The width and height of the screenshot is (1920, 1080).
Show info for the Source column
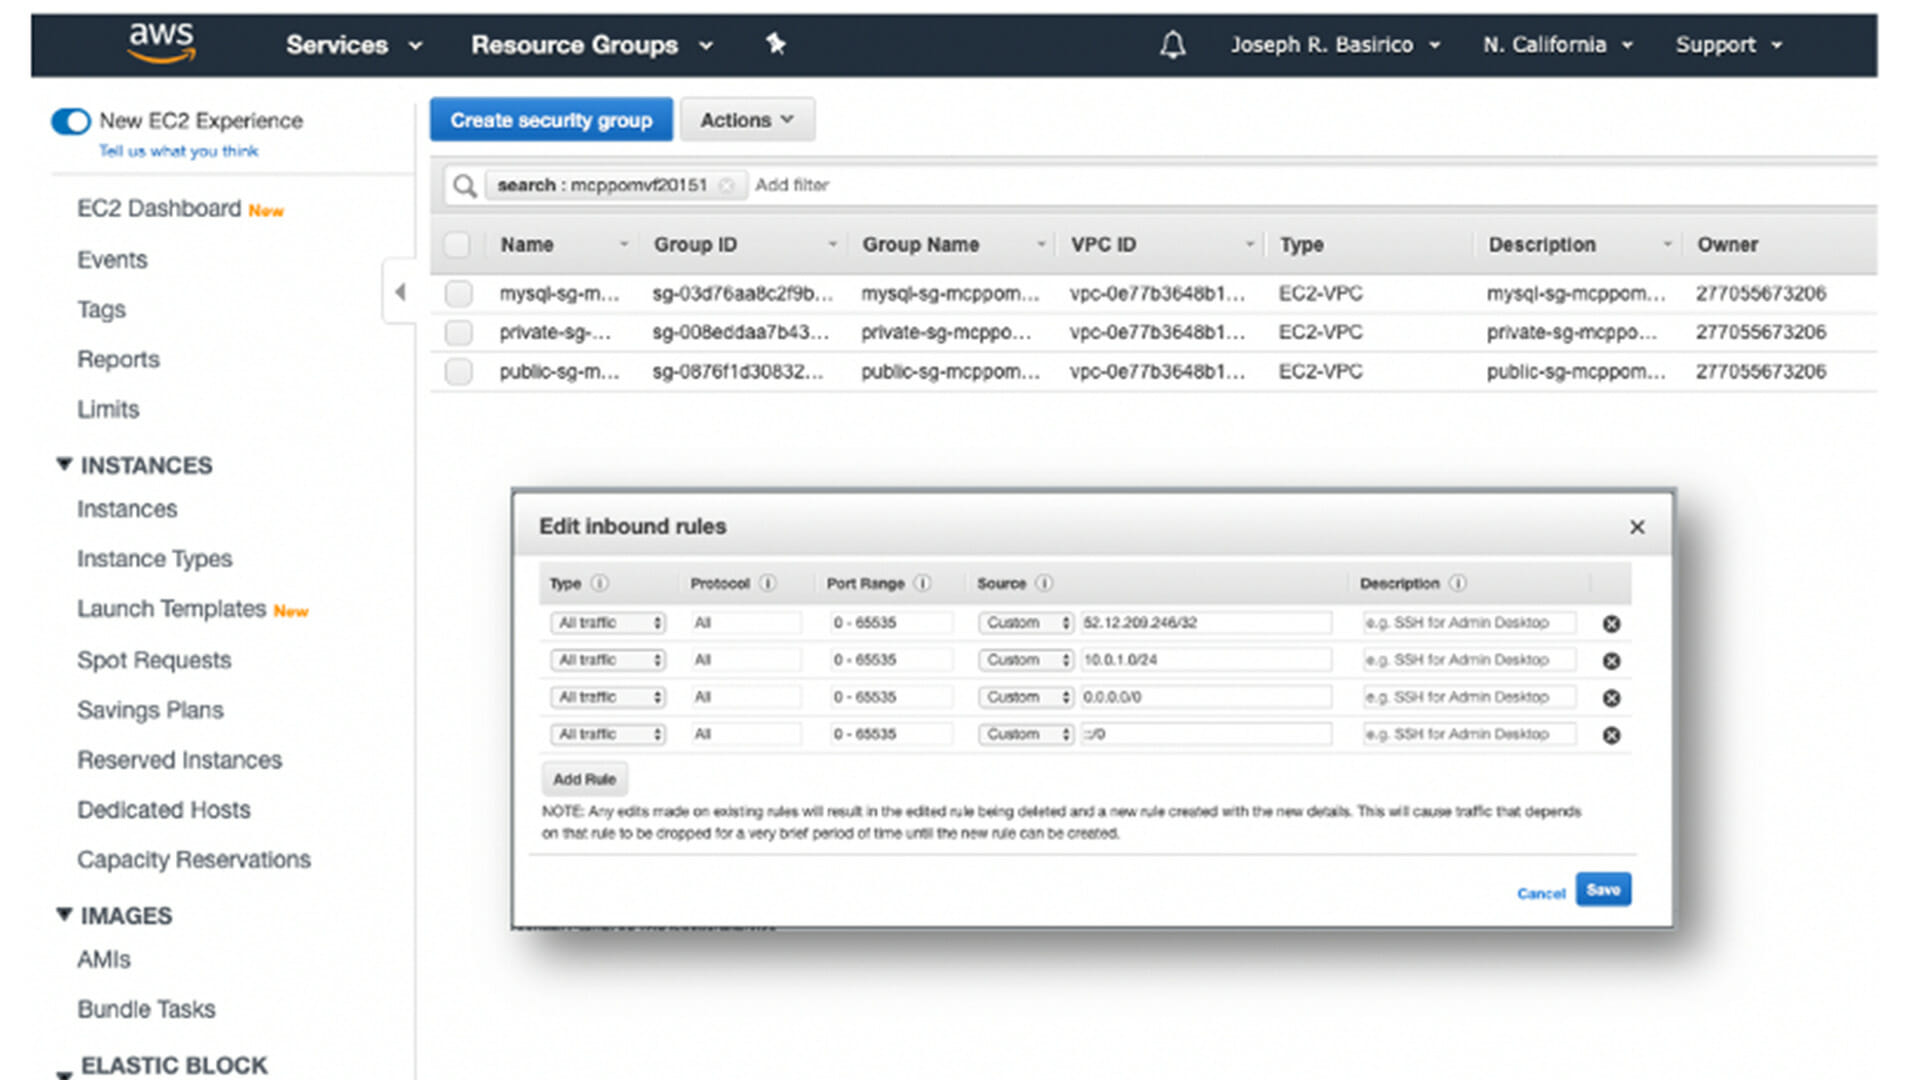click(1043, 583)
